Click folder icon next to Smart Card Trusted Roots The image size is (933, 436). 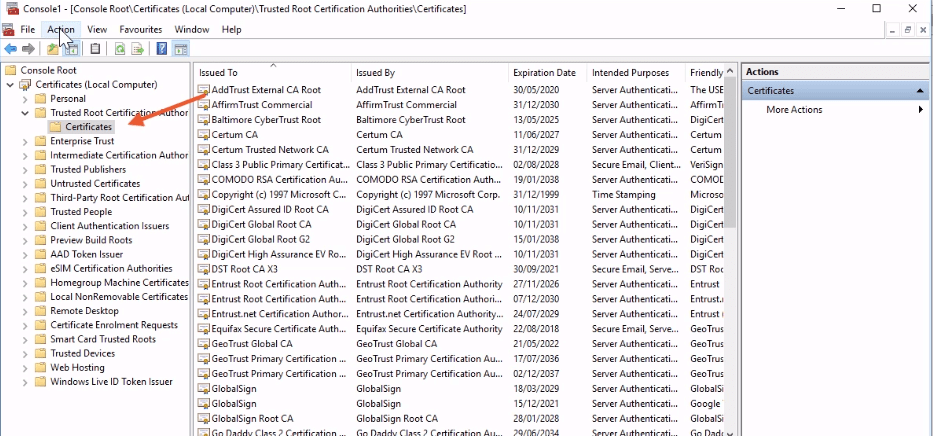(40, 339)
